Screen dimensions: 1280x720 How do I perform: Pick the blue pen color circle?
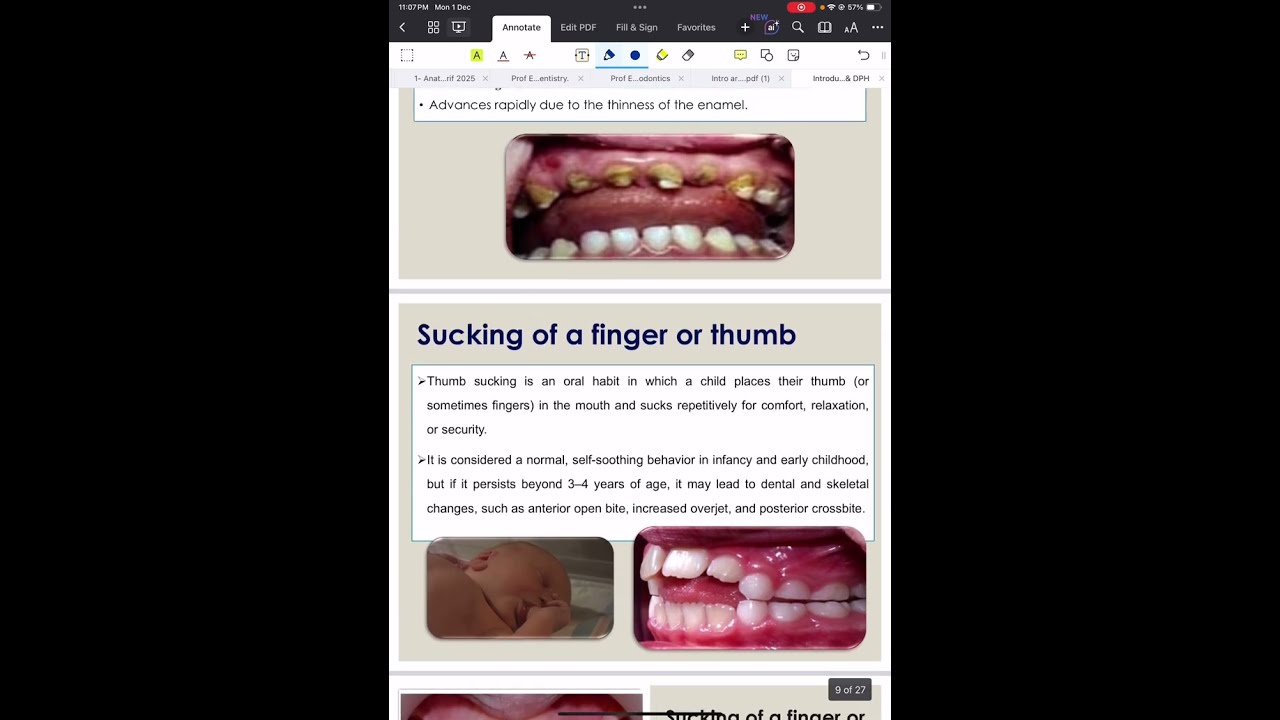tap(635, 55)
